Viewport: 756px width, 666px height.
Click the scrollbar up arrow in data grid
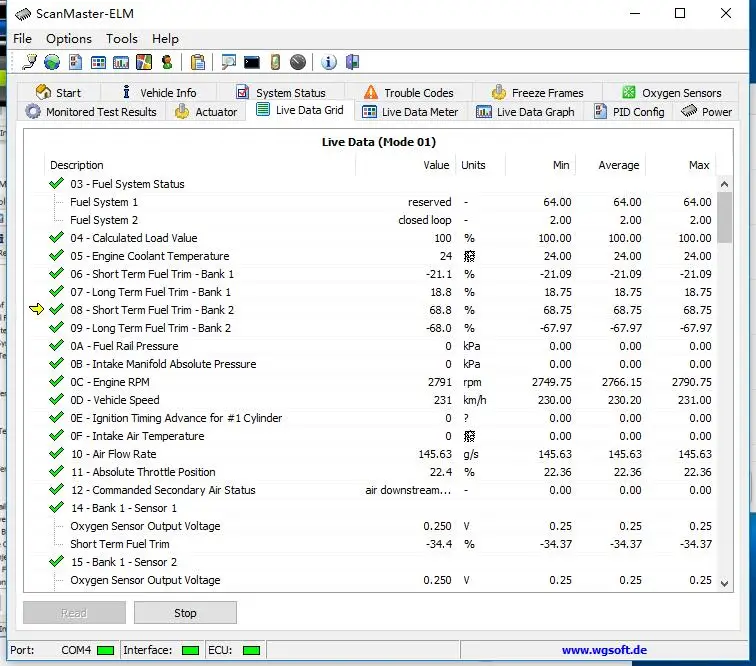coord(724,184)
